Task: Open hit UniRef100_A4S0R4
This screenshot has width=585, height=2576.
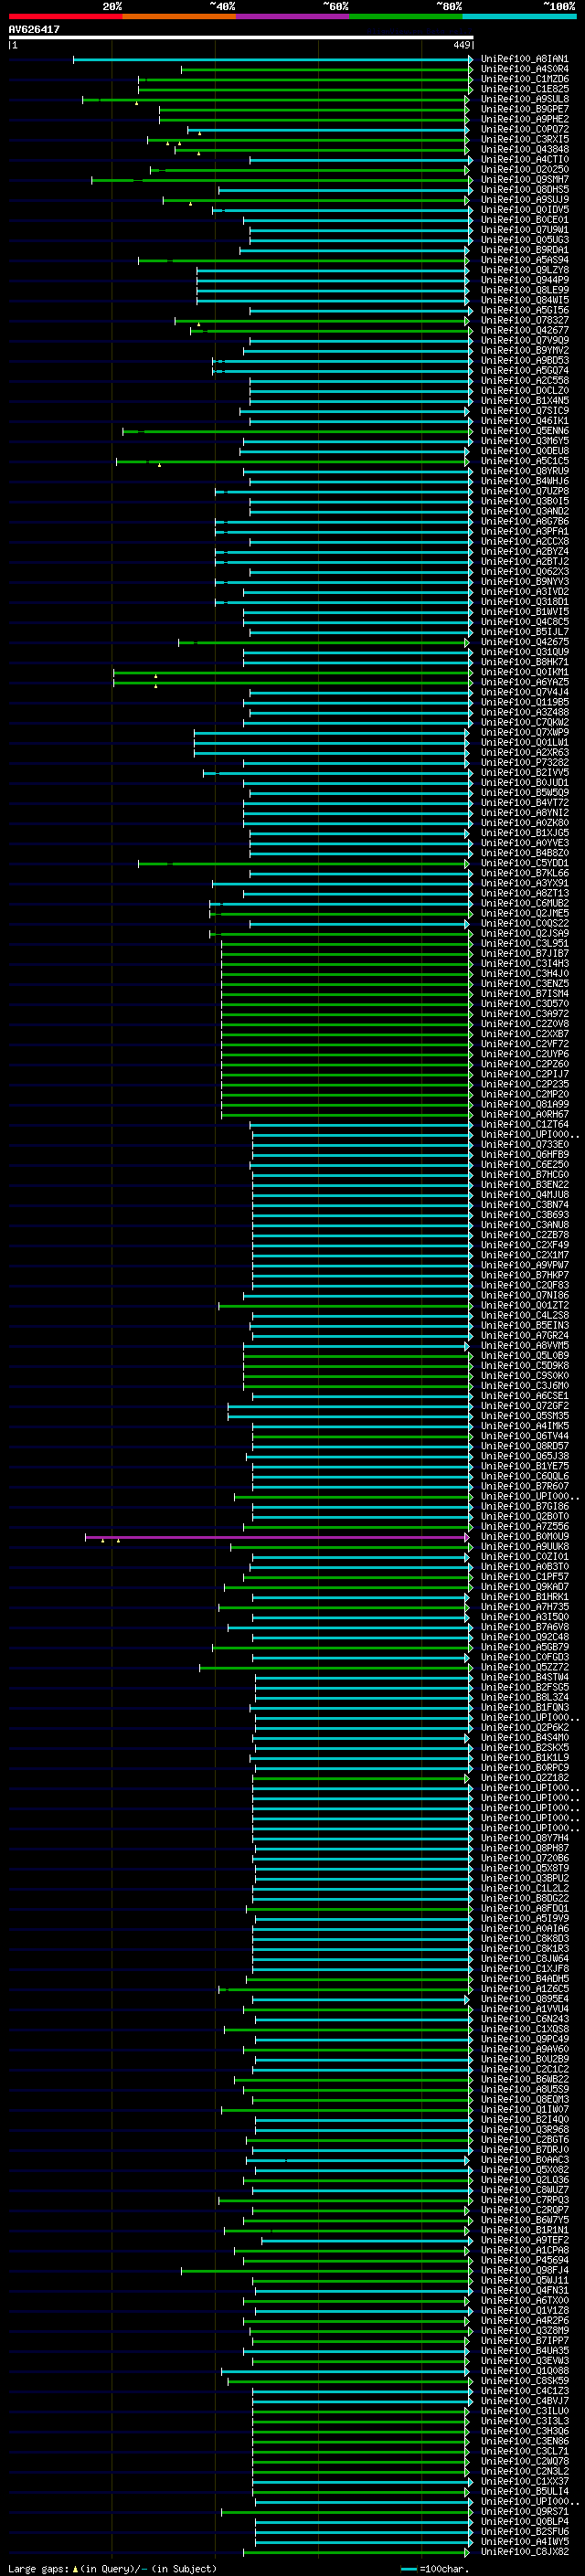Action: (x=524, y=69)
